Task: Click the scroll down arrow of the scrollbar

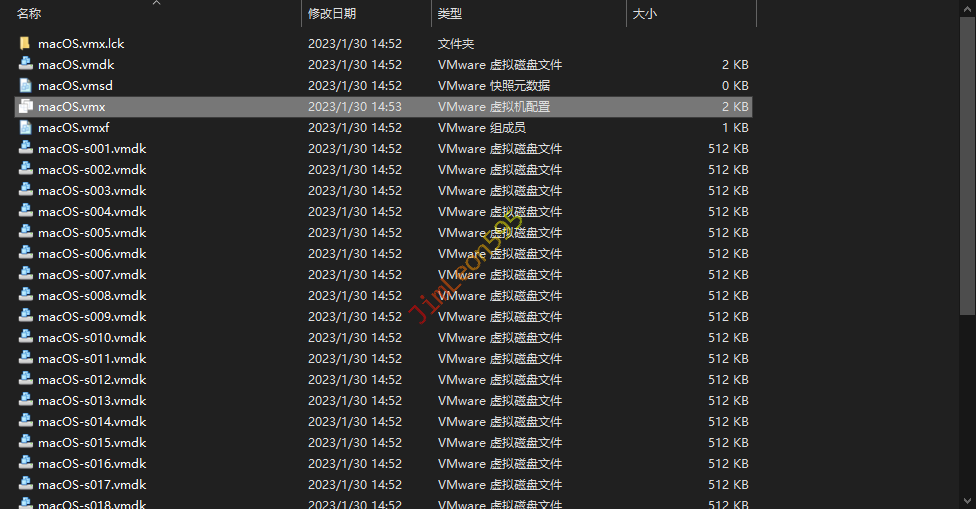Action: (x=967, y=501)
